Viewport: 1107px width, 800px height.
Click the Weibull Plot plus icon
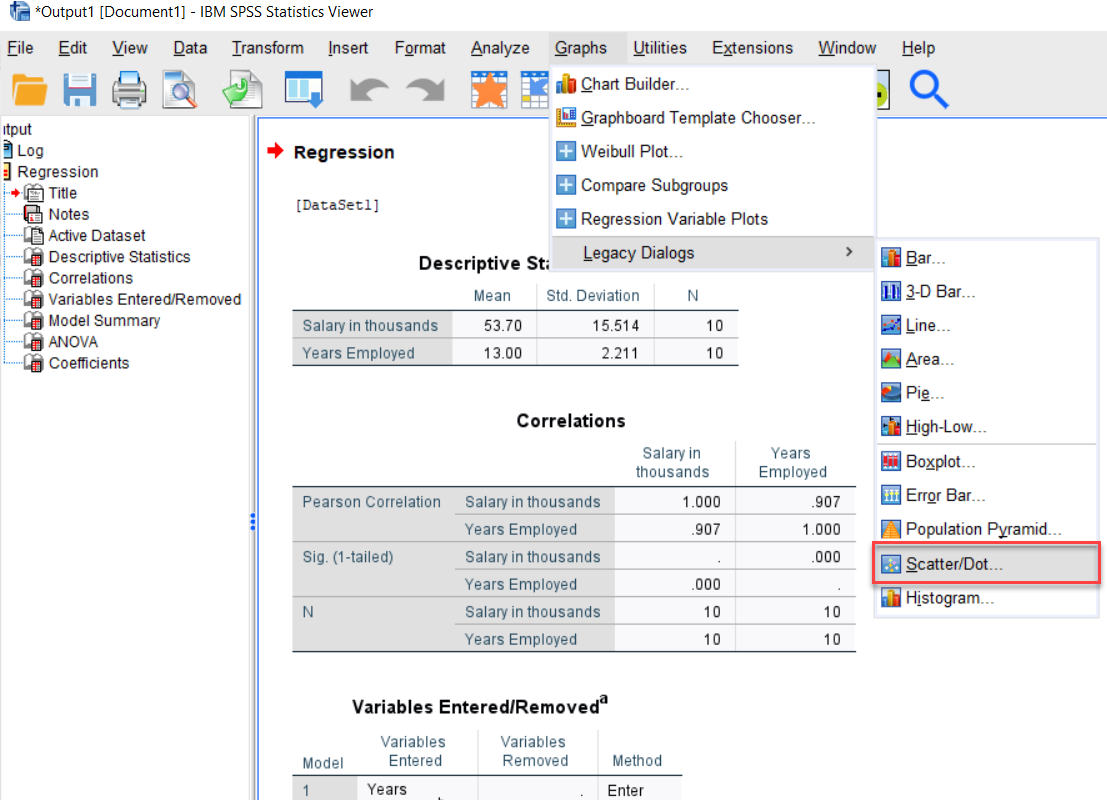(x=566, y=151)
